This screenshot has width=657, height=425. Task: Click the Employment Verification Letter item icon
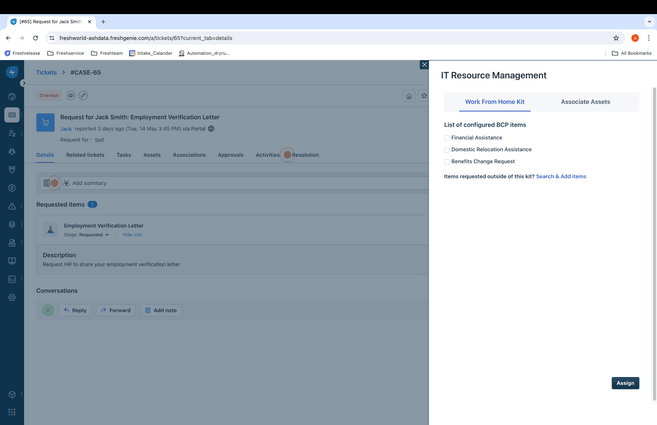point(50,230)
